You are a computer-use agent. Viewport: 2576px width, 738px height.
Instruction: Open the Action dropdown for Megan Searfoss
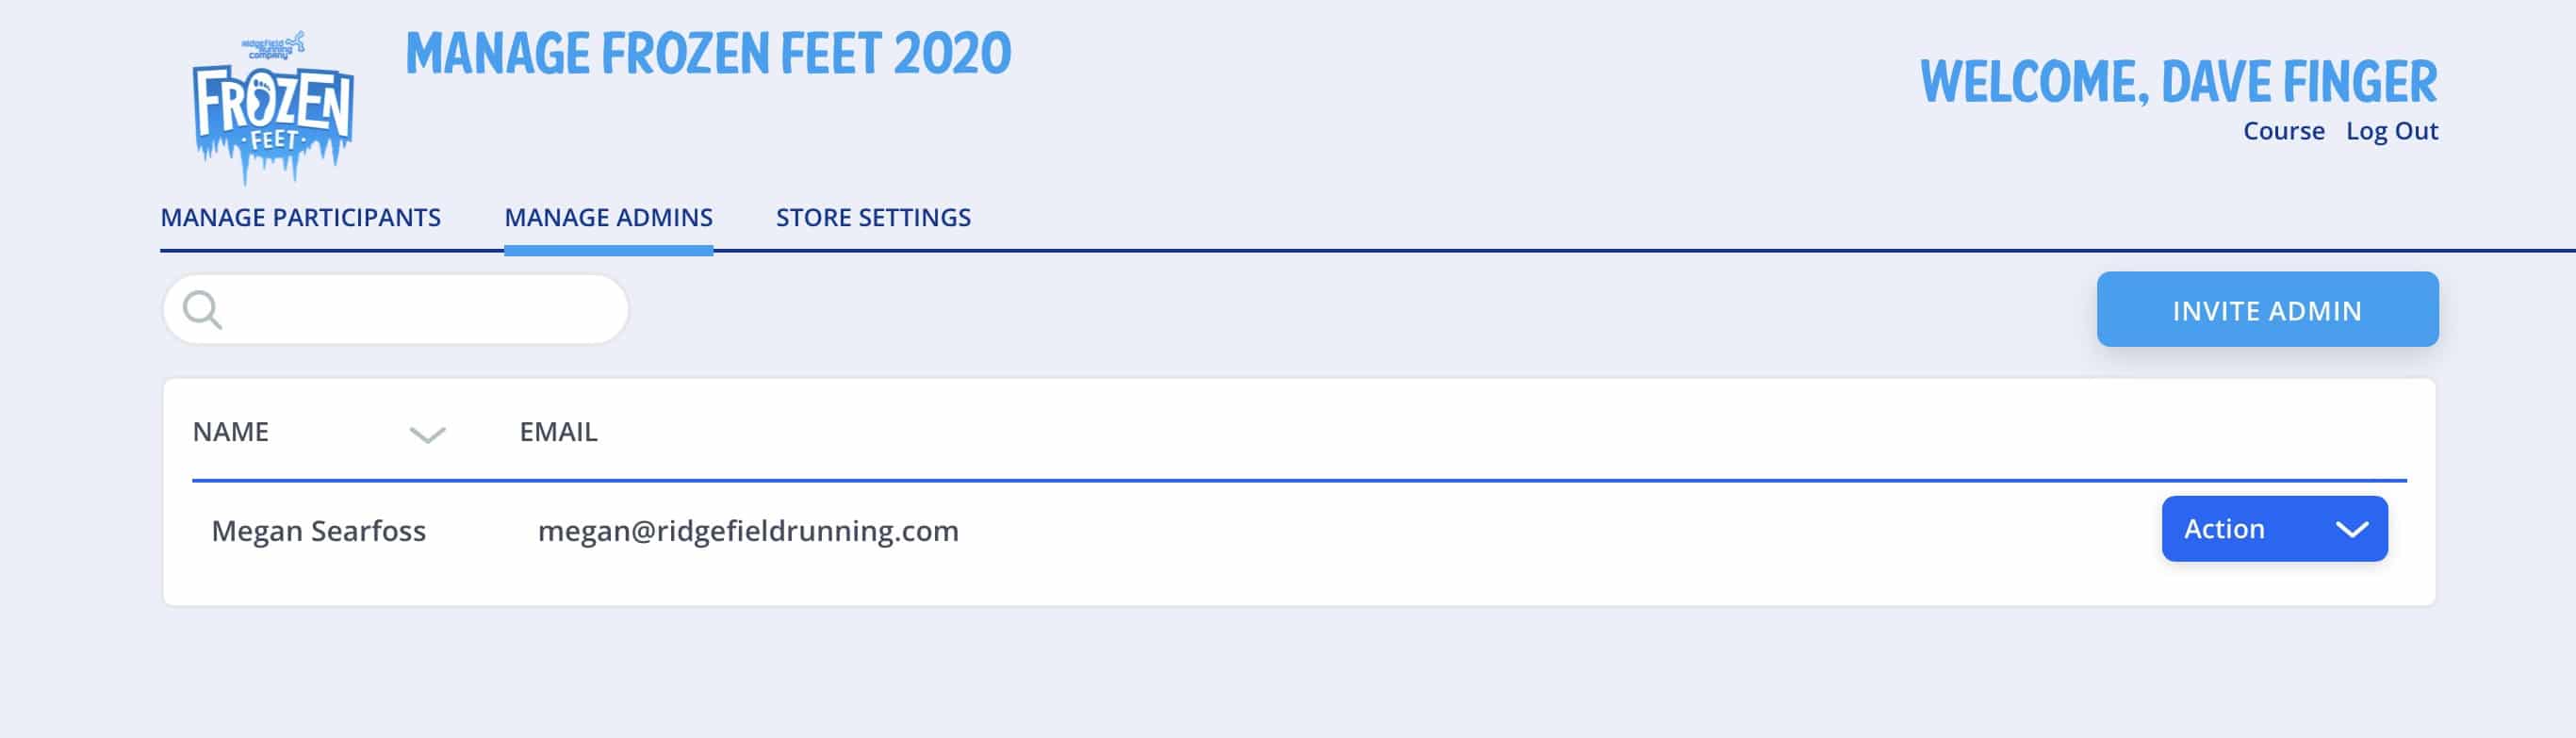[2274, 529]
